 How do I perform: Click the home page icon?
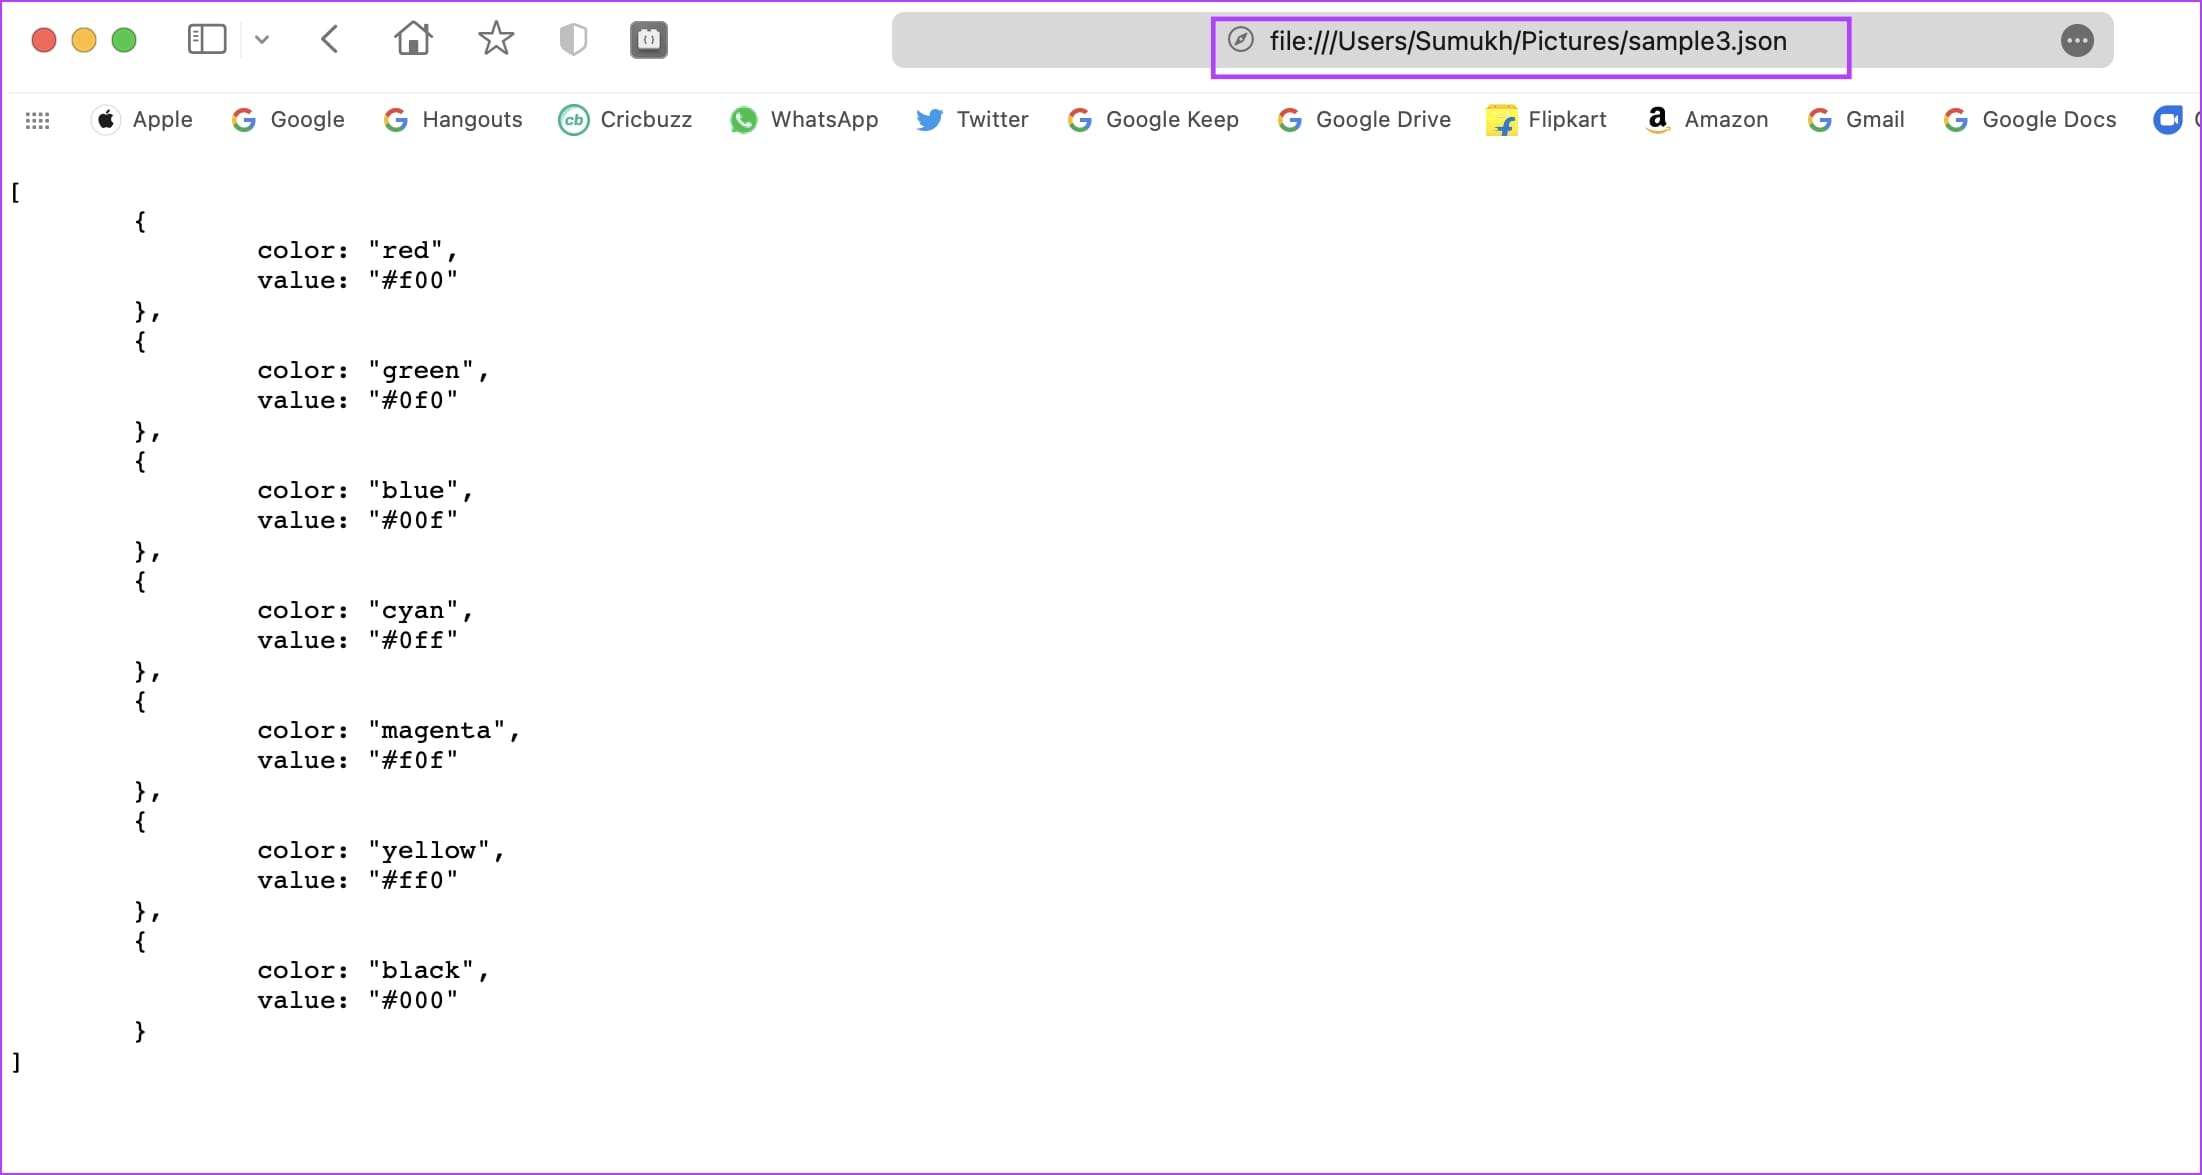(412, 39)
